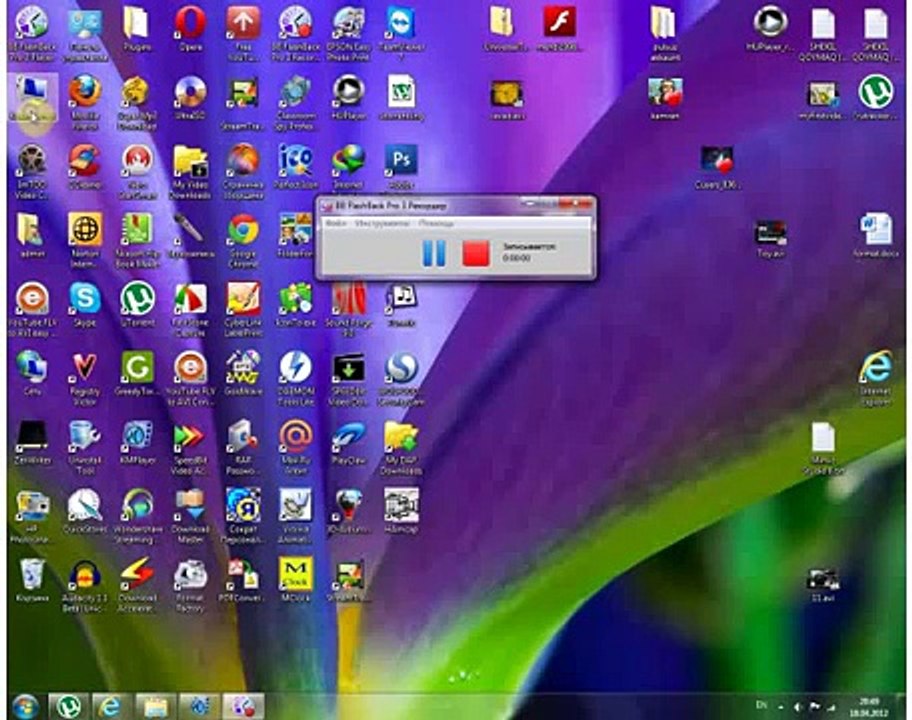Open the admin user folder

pos(32,236)
